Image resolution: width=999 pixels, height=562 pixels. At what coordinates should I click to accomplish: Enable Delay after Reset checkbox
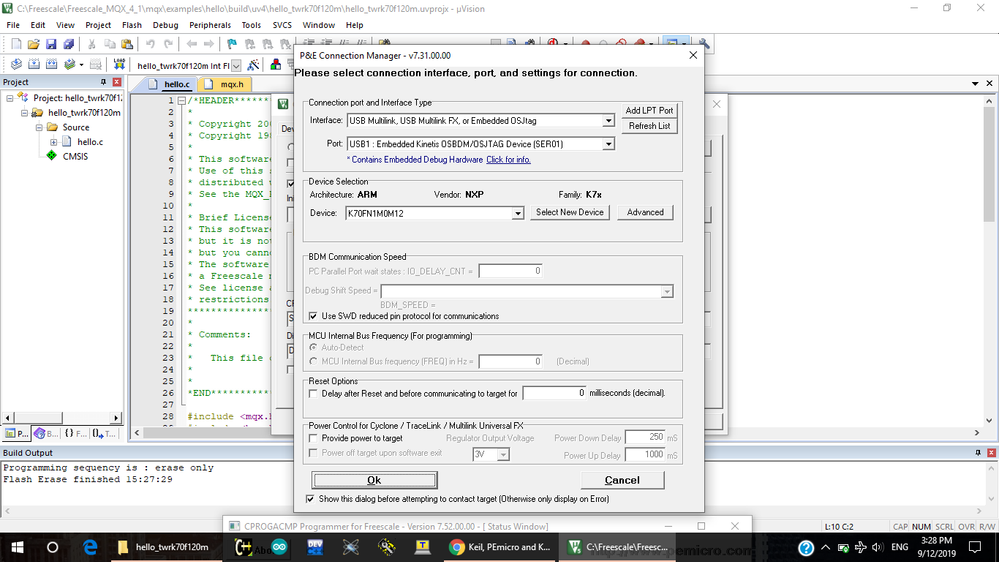pos(313,394)
